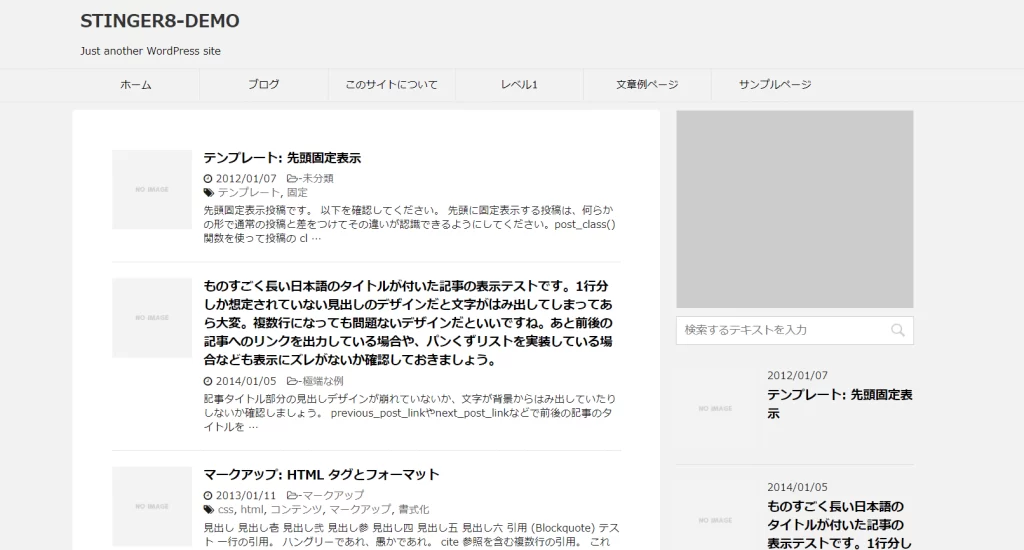The height and width of the screenshot is (550, 1024).
Task: Open the 未分類 category link
Action: [318, 178]
